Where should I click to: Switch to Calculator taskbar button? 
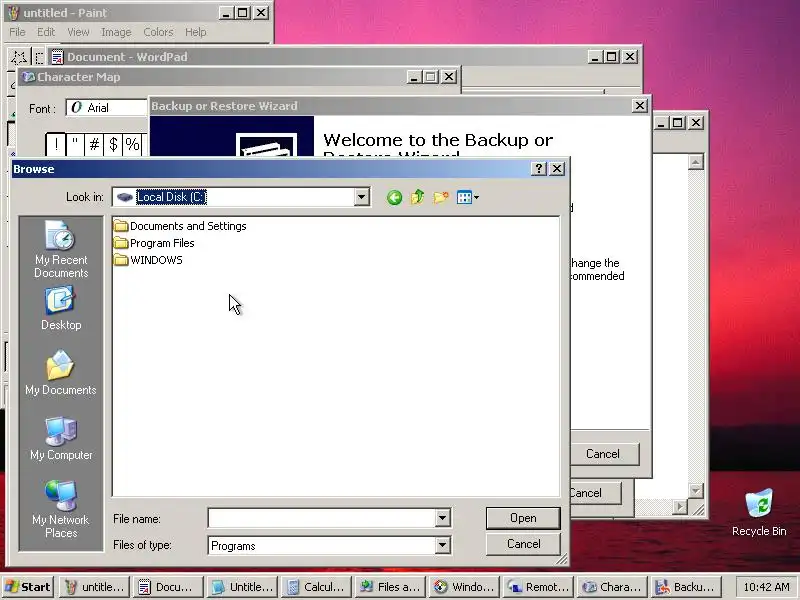click(317, 587)
